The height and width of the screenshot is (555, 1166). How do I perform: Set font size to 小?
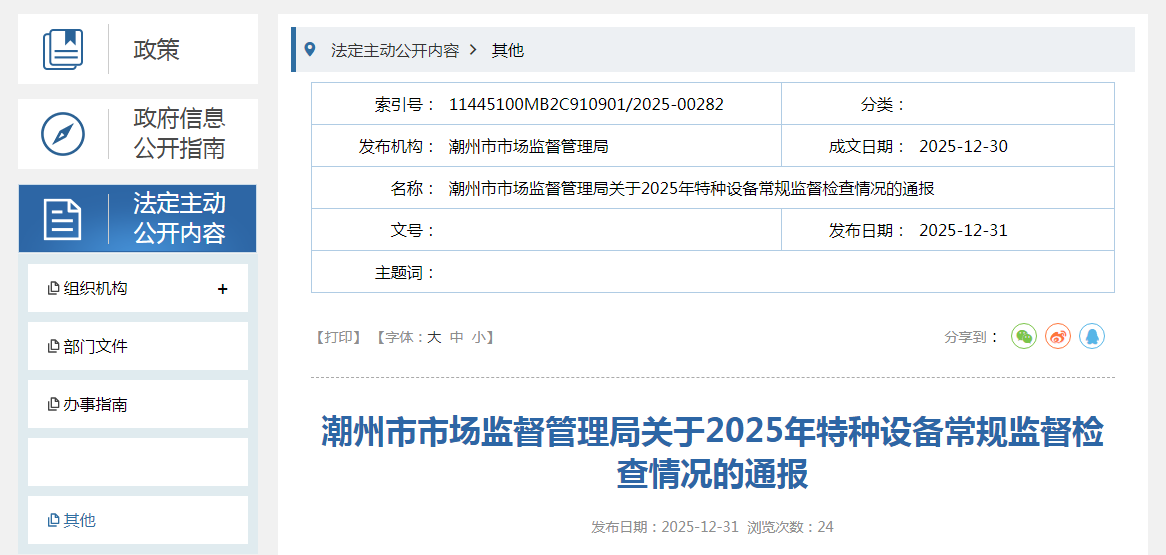478,337
